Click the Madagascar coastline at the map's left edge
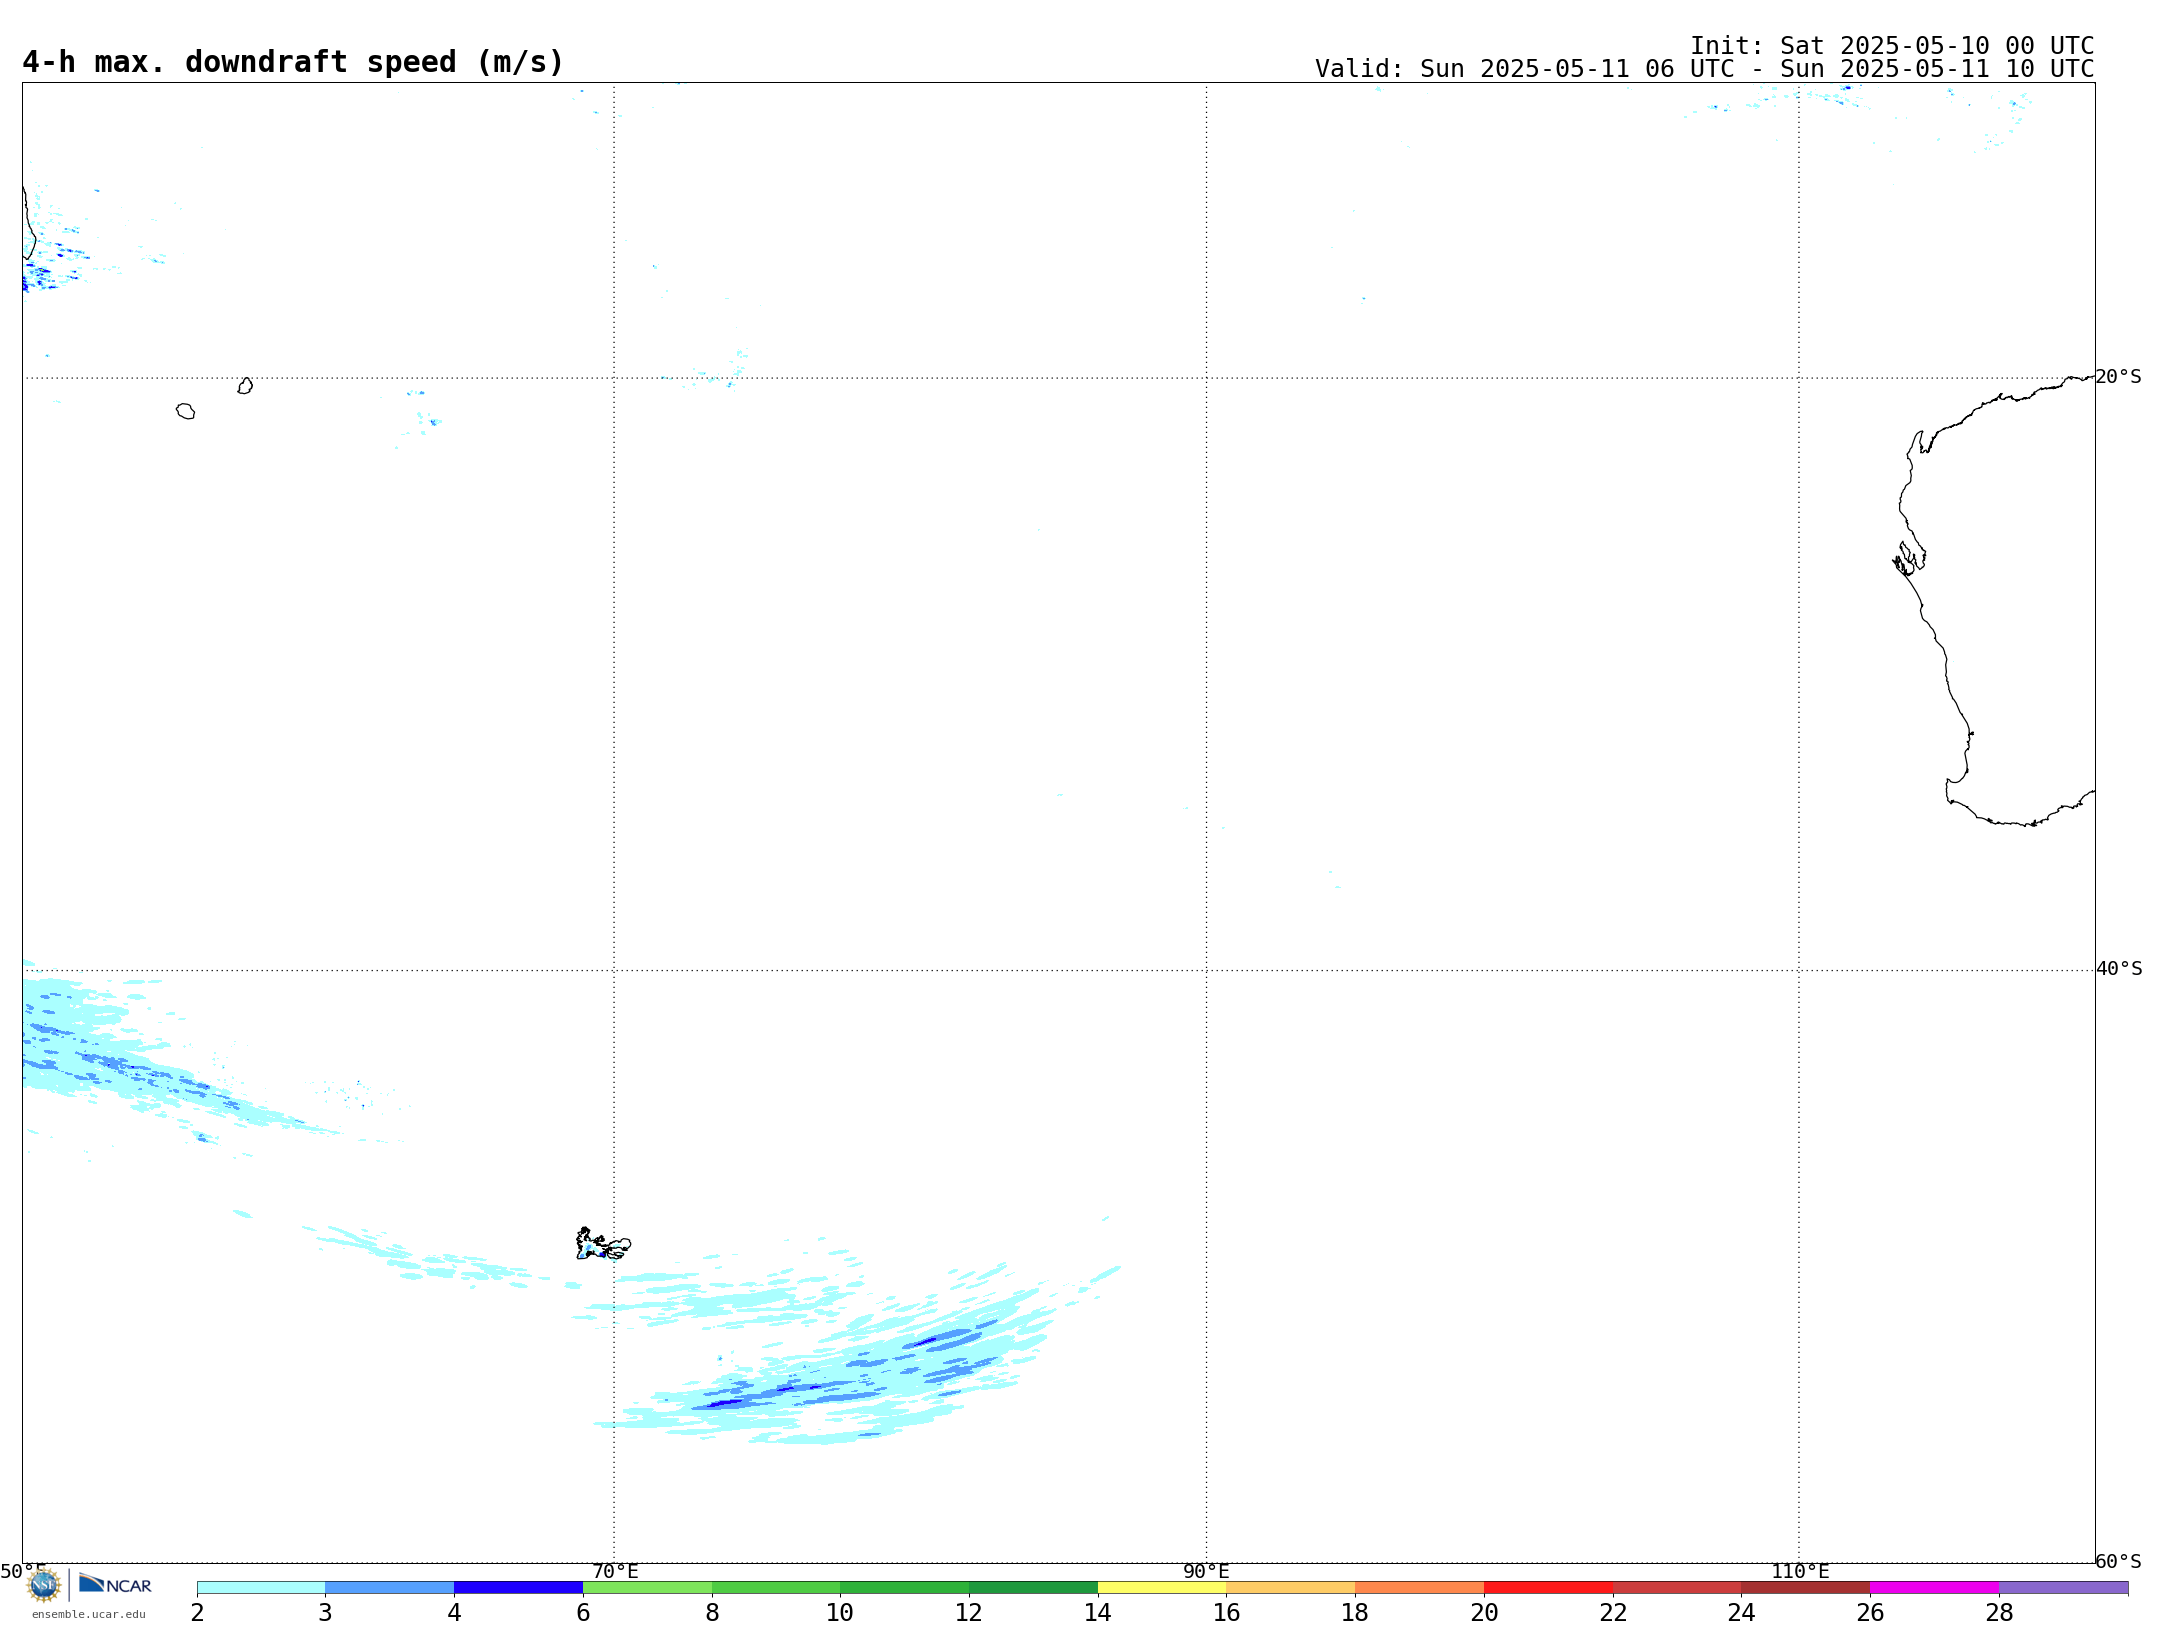The image size is (2160, 1626). [x=28, y=225]
